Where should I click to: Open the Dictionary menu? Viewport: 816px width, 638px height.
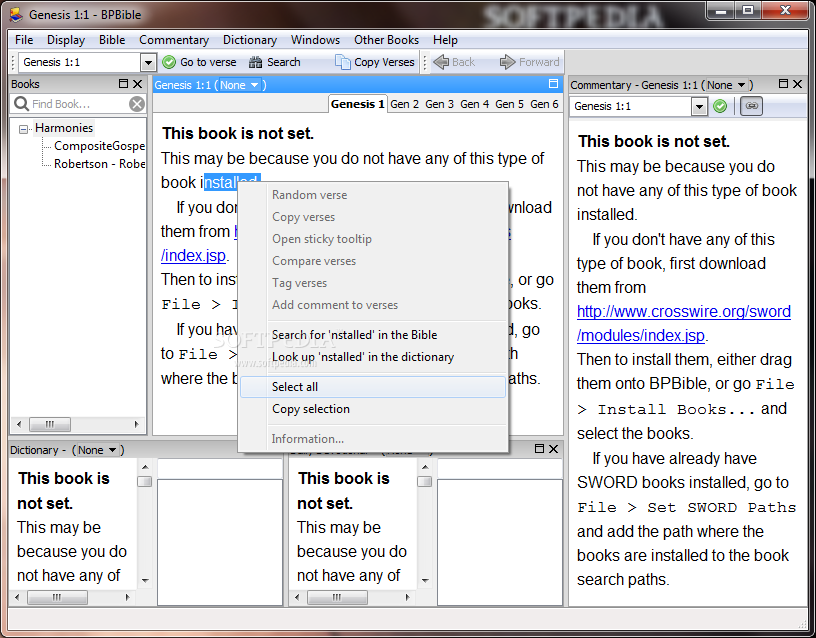pos(250,40)
